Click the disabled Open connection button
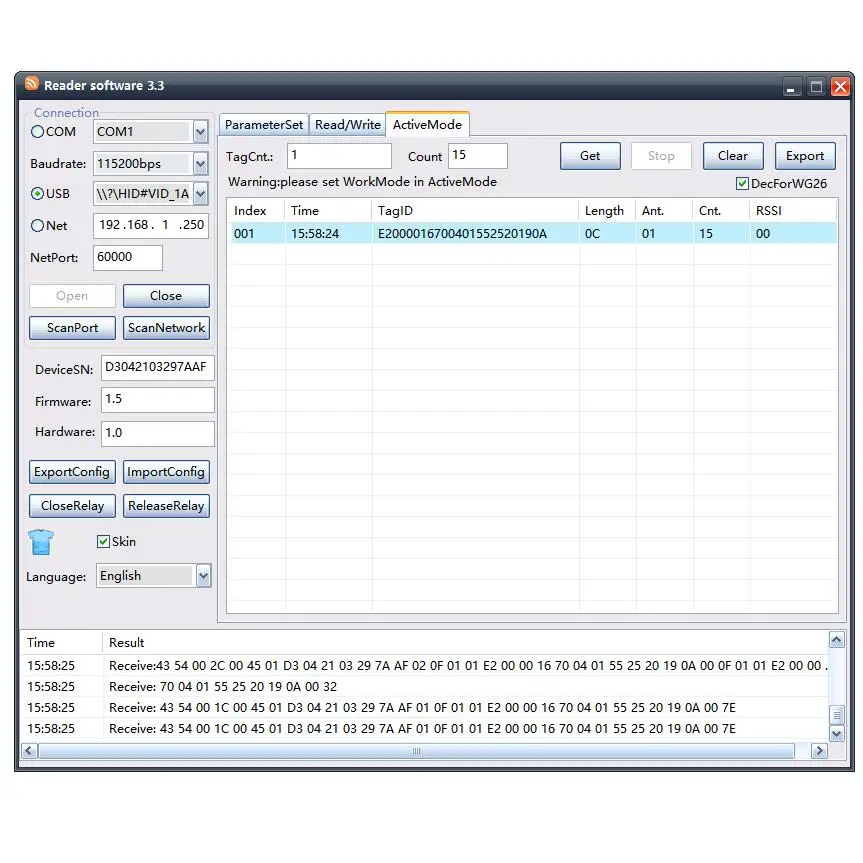Viewport: 863px width, 863px height. [72, 296]
